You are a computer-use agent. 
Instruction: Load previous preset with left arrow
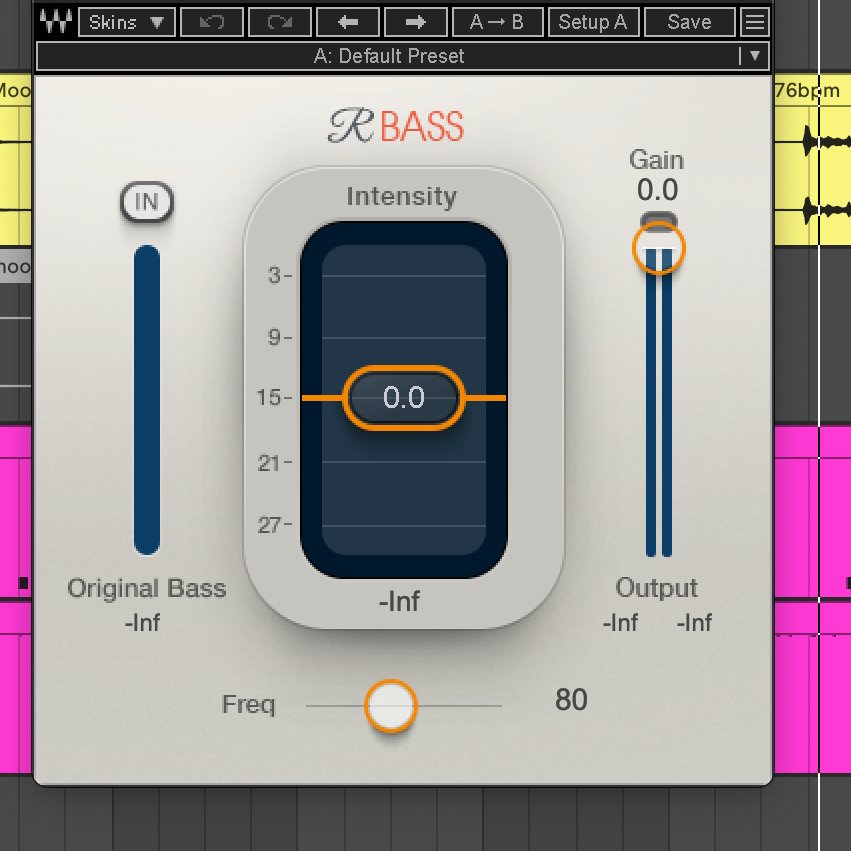point(348,22)
